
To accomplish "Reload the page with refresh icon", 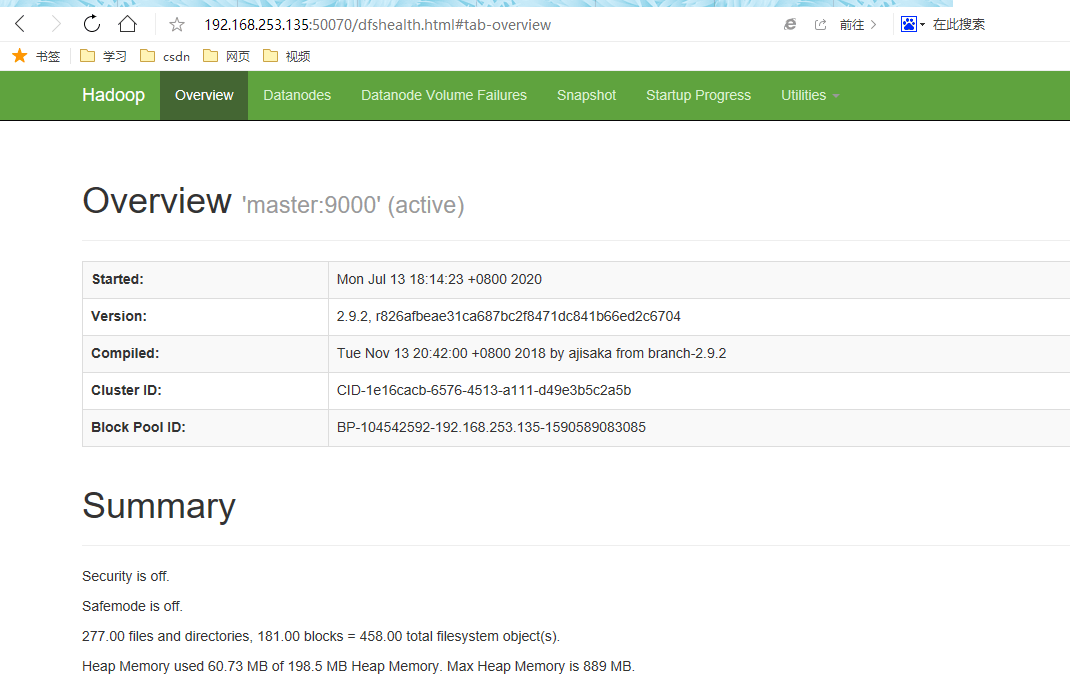I will [x=91, y=25].
